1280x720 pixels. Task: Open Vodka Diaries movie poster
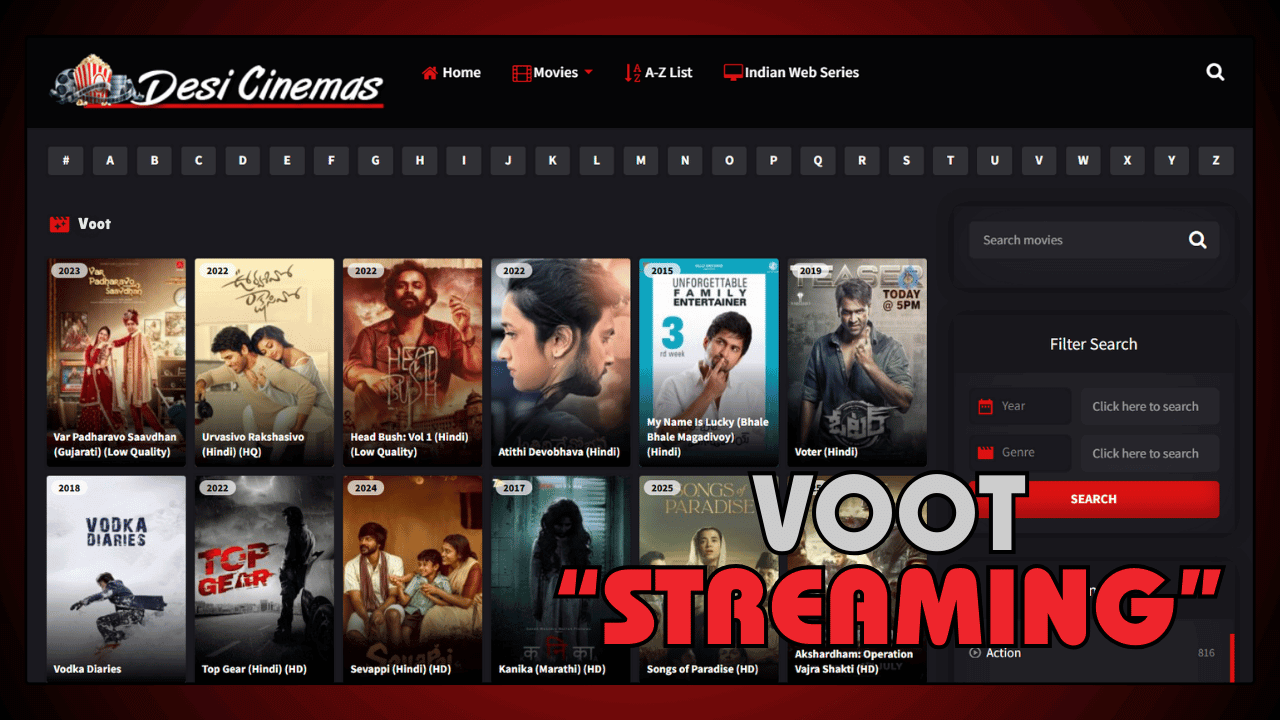[116, 579]
